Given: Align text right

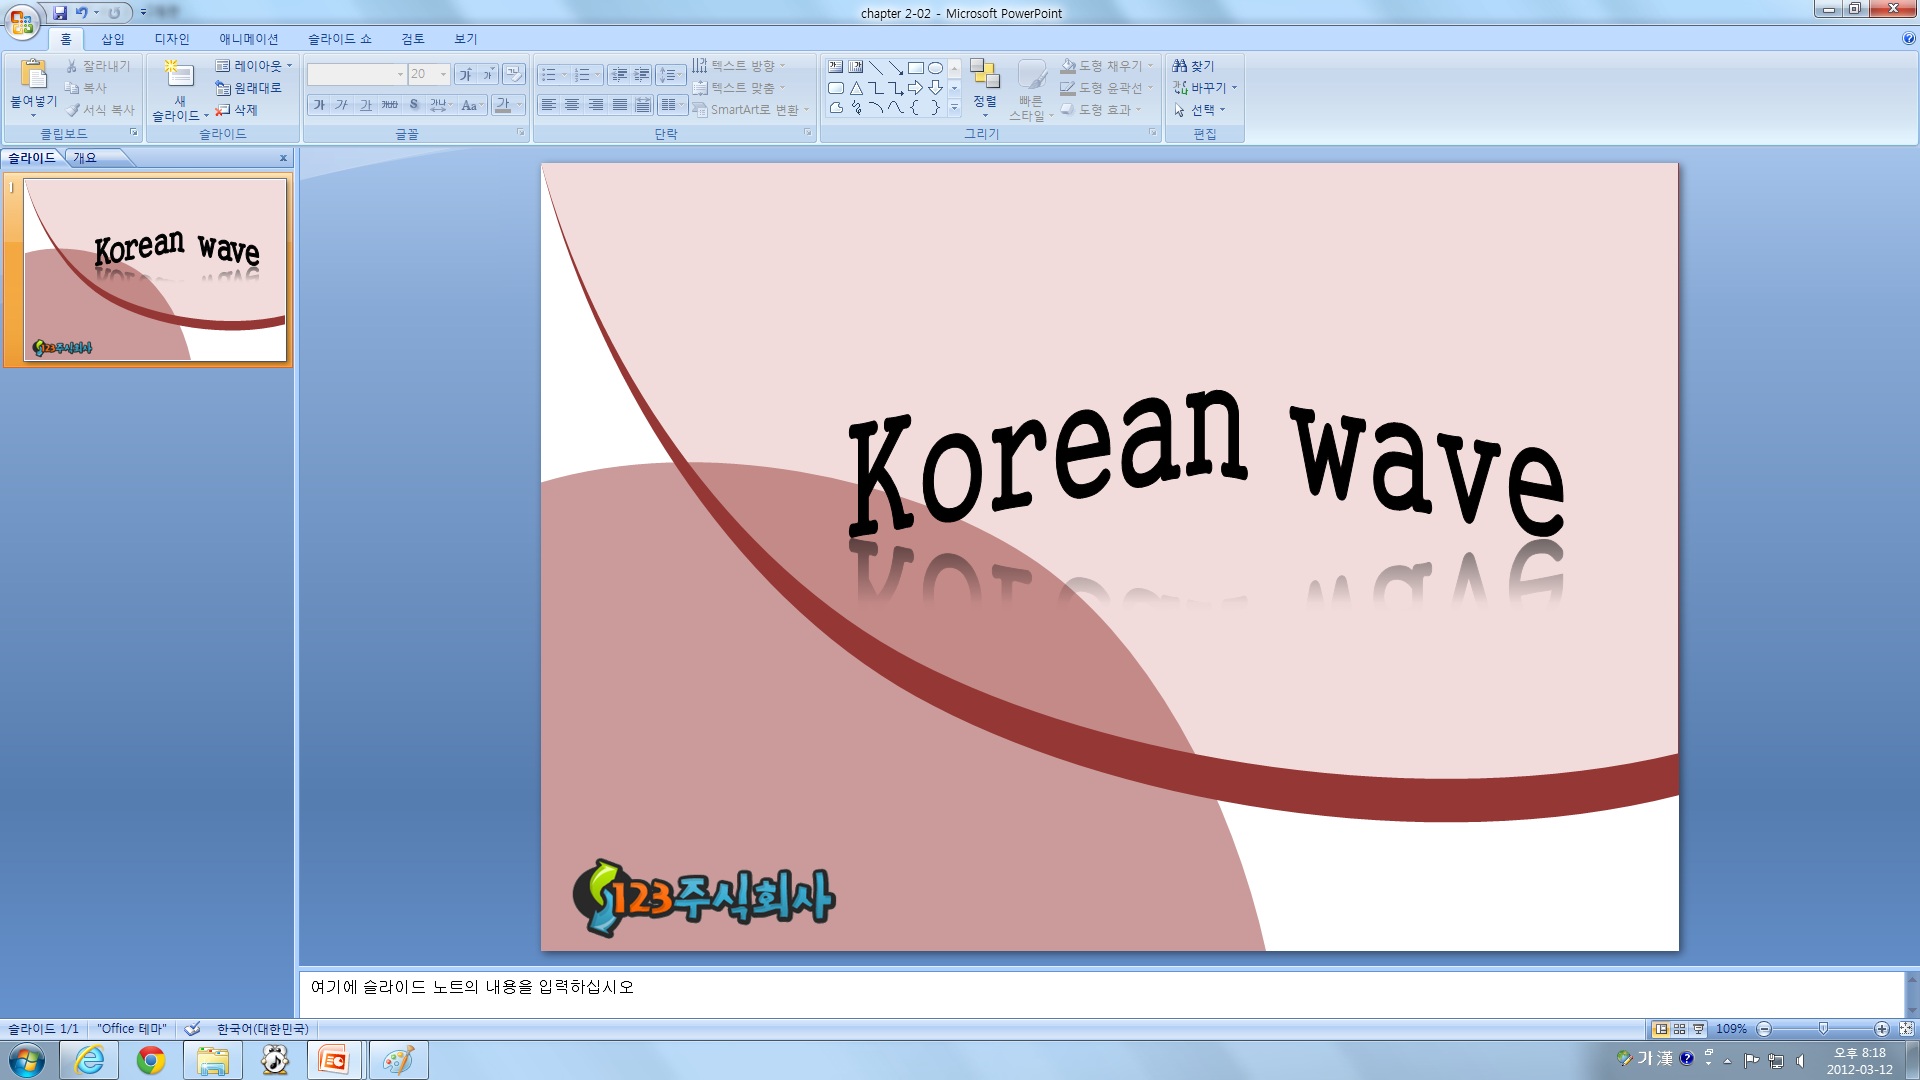Looking at the screenshot, I should pos(596,105).
